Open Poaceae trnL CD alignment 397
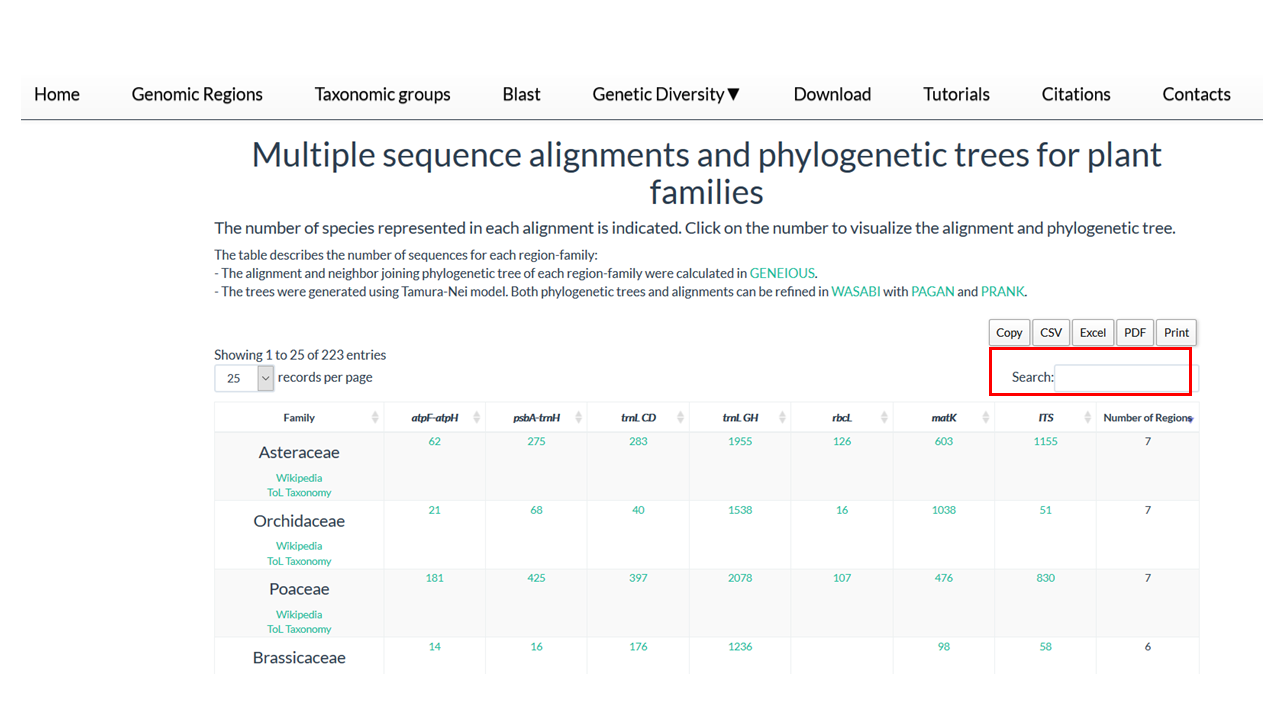This screenshot has width=1280, height=720. pyautogui.click(x=638, y=578)
